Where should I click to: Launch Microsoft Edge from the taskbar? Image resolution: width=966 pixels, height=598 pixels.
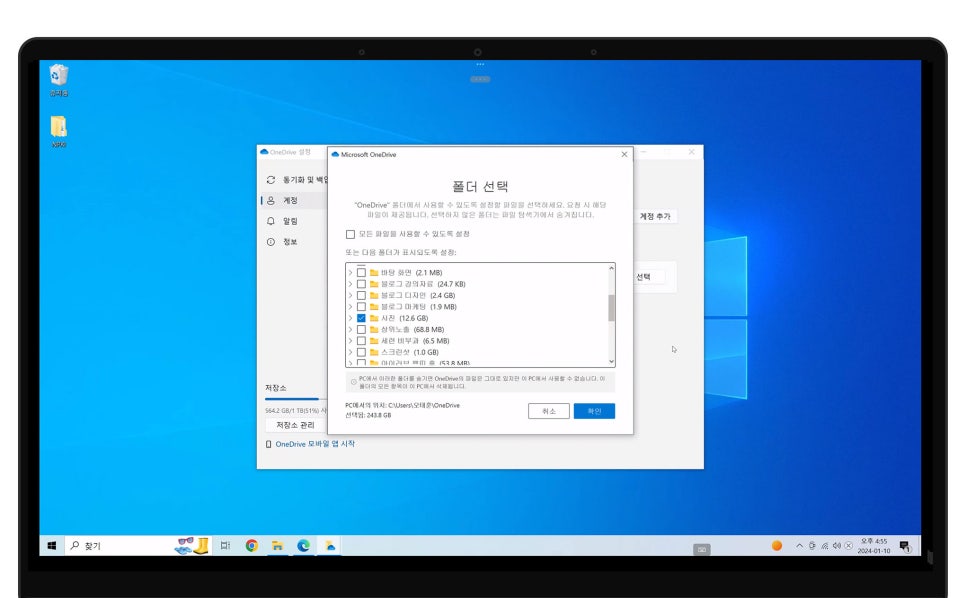[x=303, y=546]
